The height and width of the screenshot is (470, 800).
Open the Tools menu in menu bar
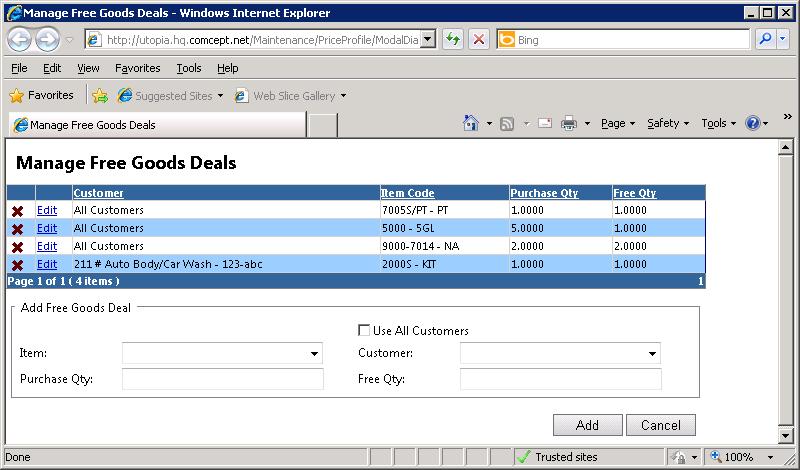click(188, 68)
